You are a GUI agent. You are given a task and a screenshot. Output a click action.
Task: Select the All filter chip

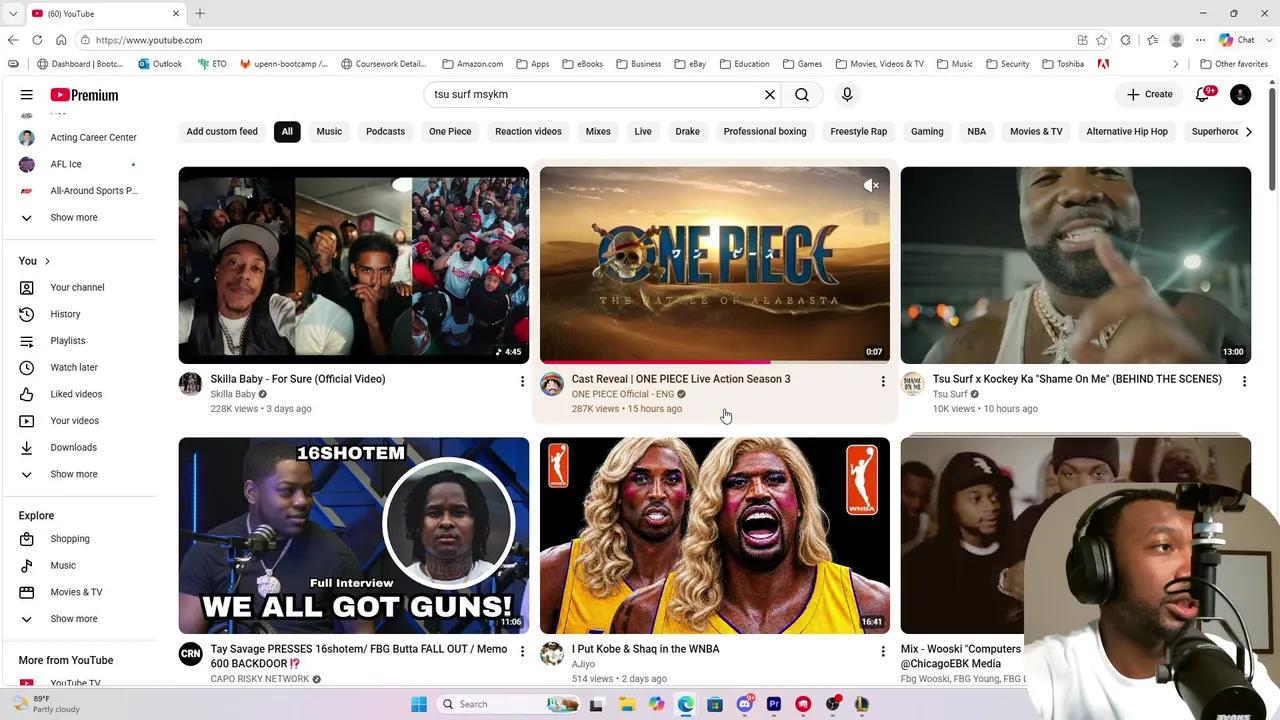tap(287, 131)
